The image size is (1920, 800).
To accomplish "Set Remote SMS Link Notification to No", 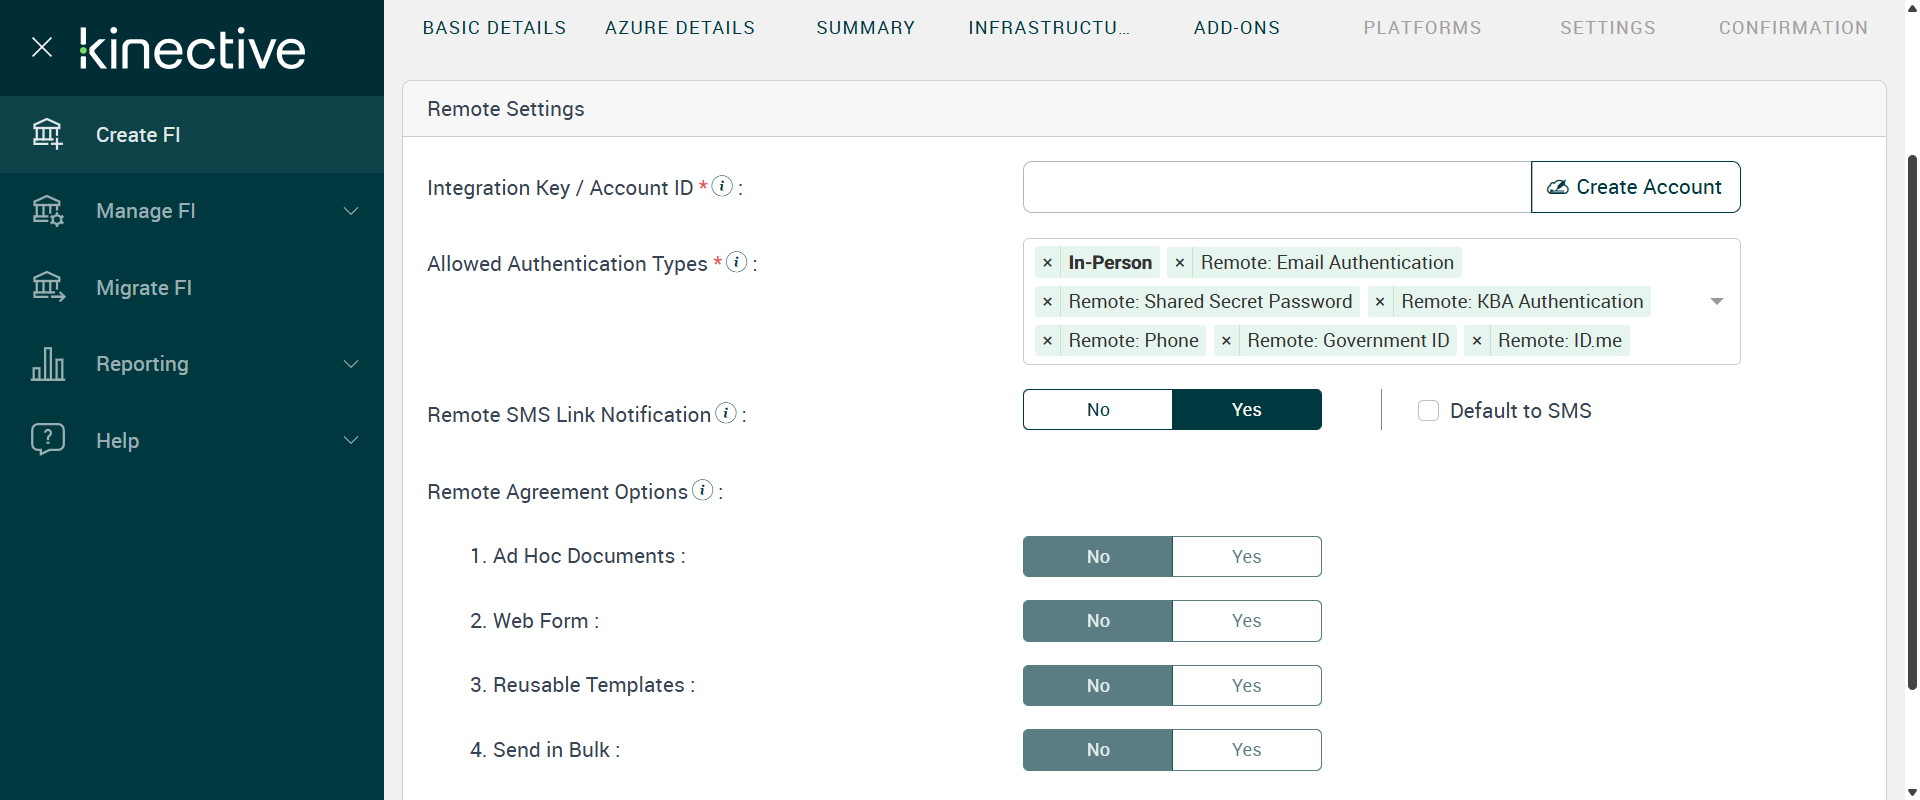I will 1097,410.
